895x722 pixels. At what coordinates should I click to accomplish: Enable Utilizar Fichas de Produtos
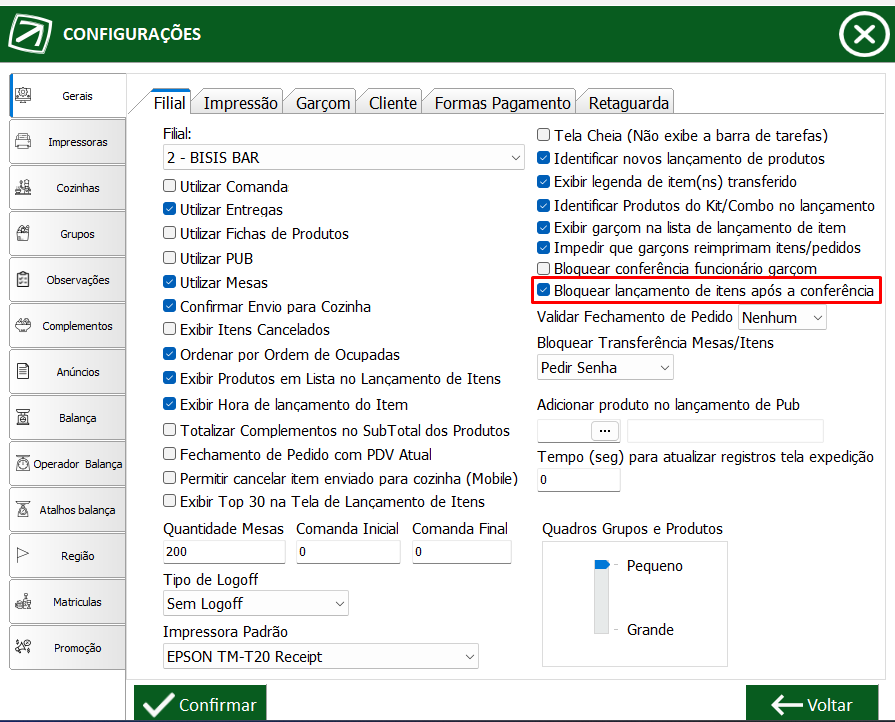click(170, 233)
